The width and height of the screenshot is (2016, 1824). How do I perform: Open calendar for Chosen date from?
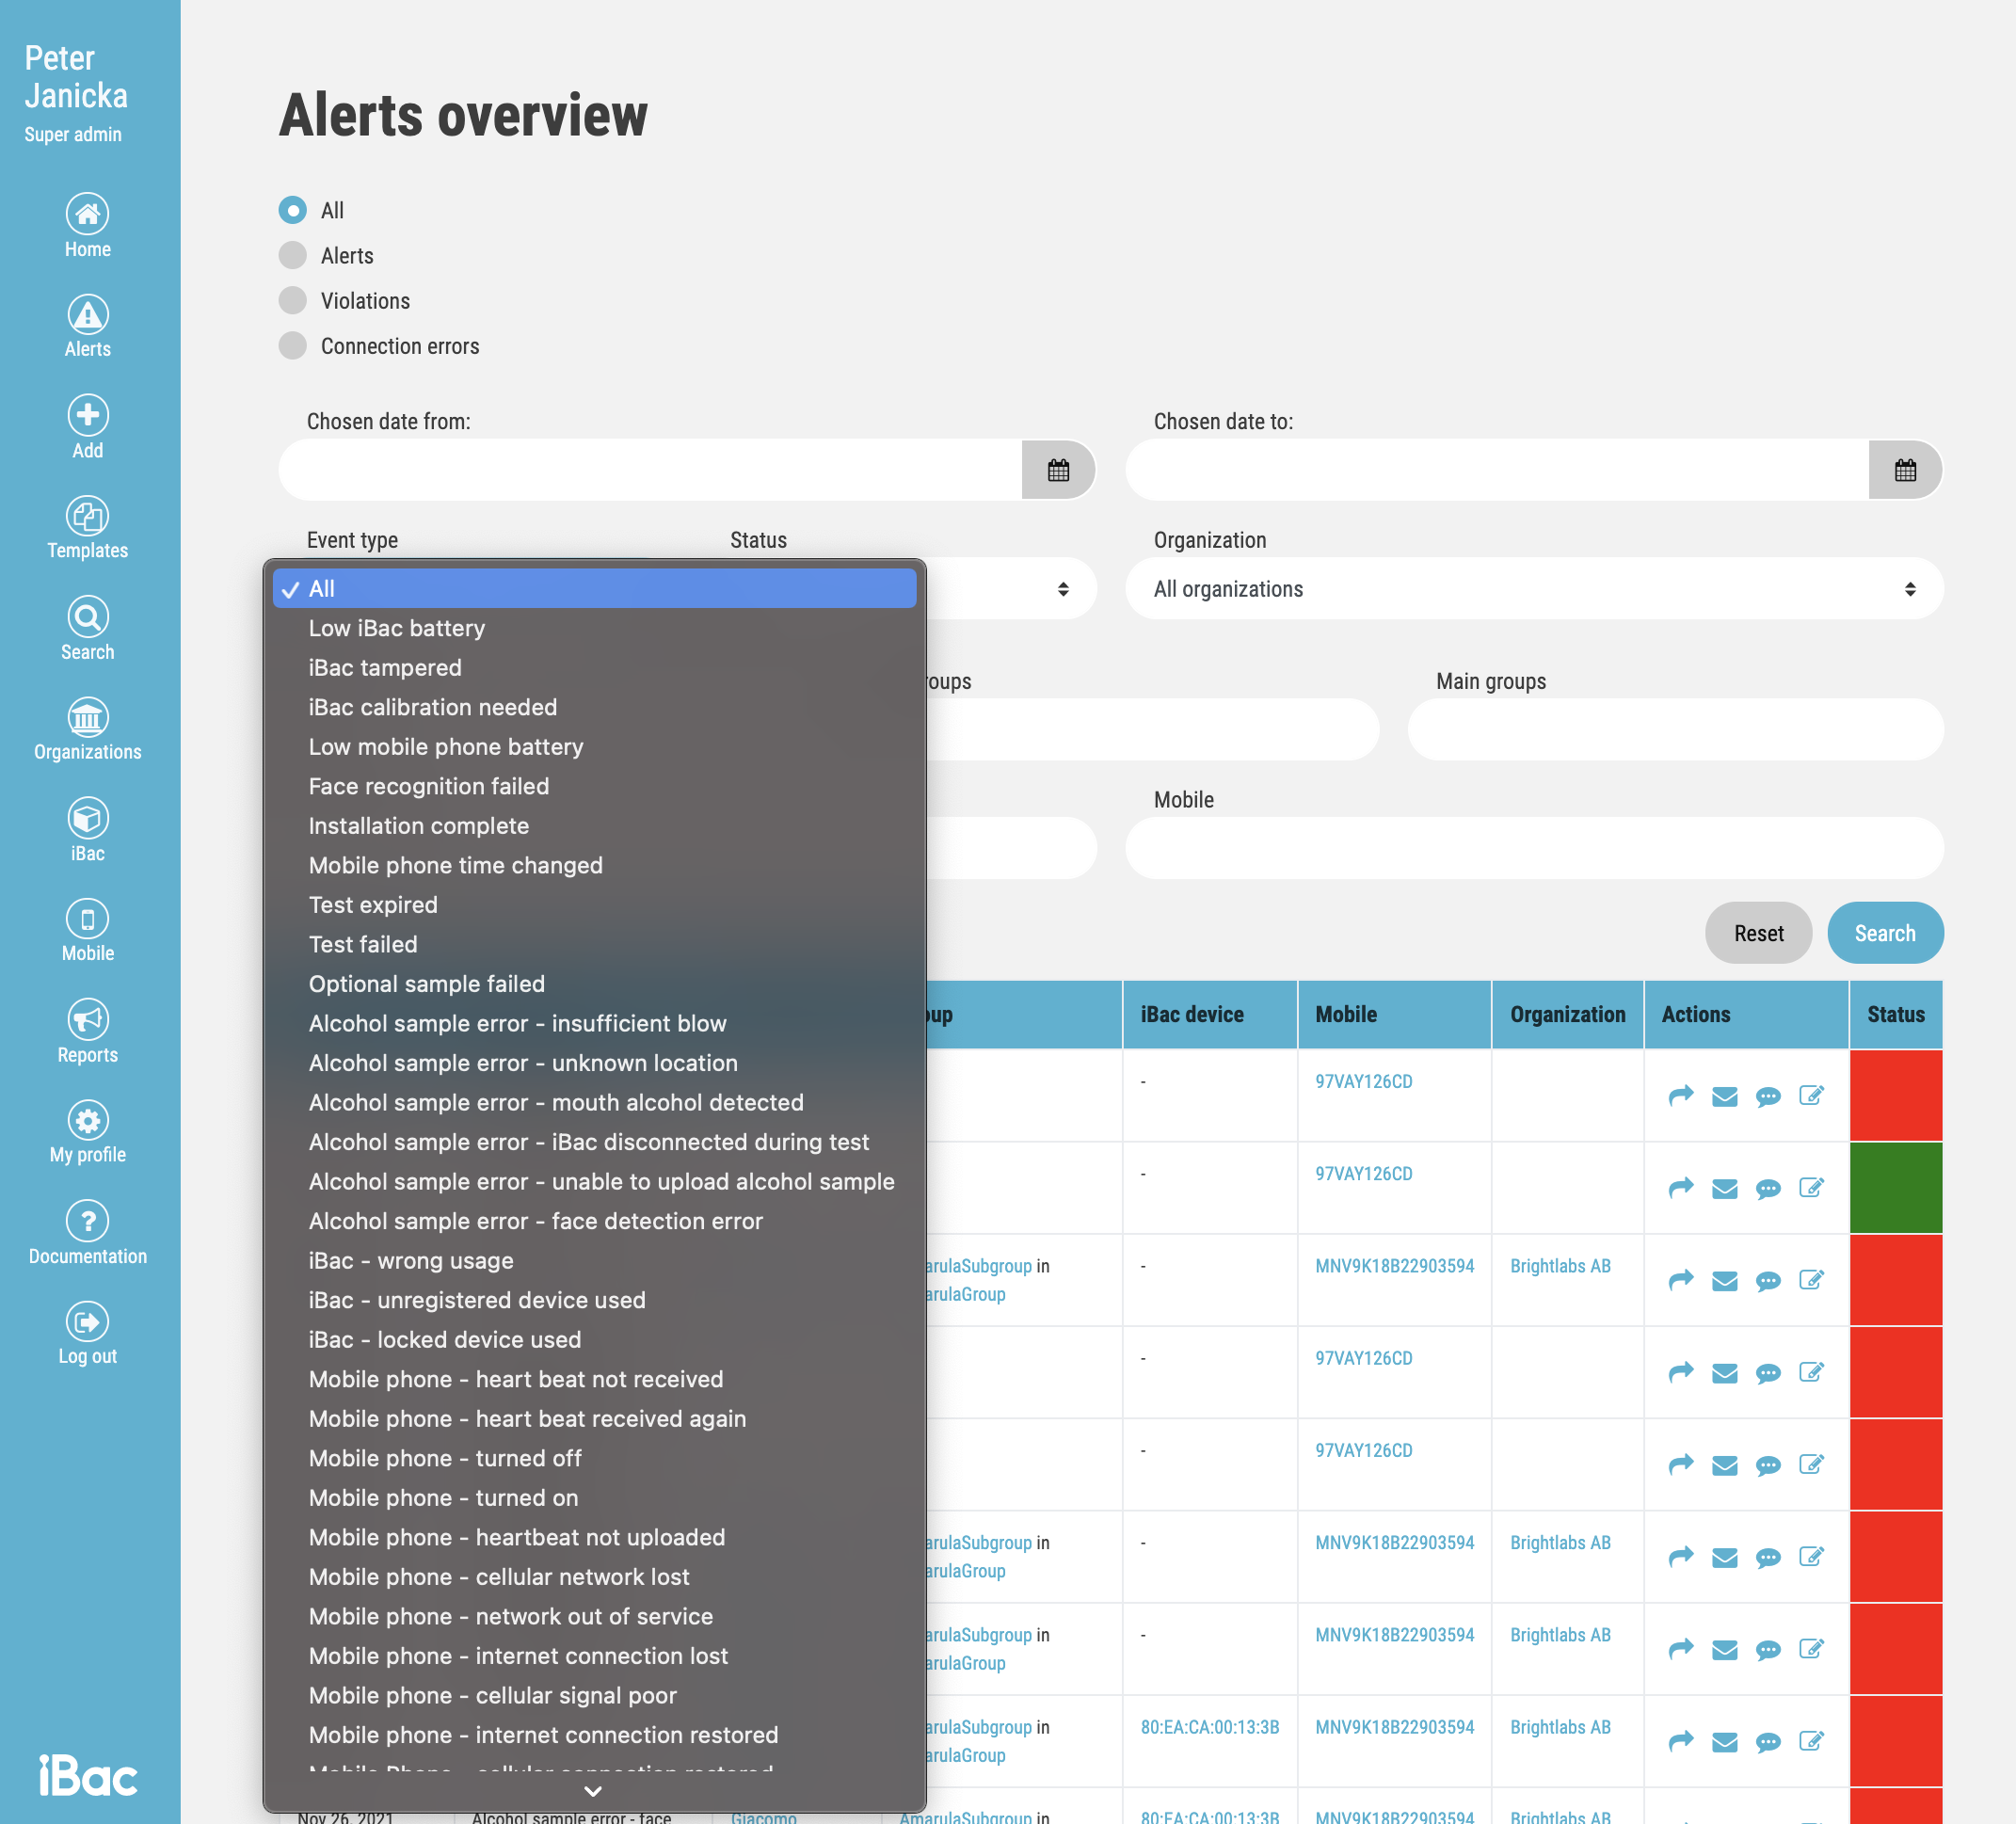[x=1058, y=470]
